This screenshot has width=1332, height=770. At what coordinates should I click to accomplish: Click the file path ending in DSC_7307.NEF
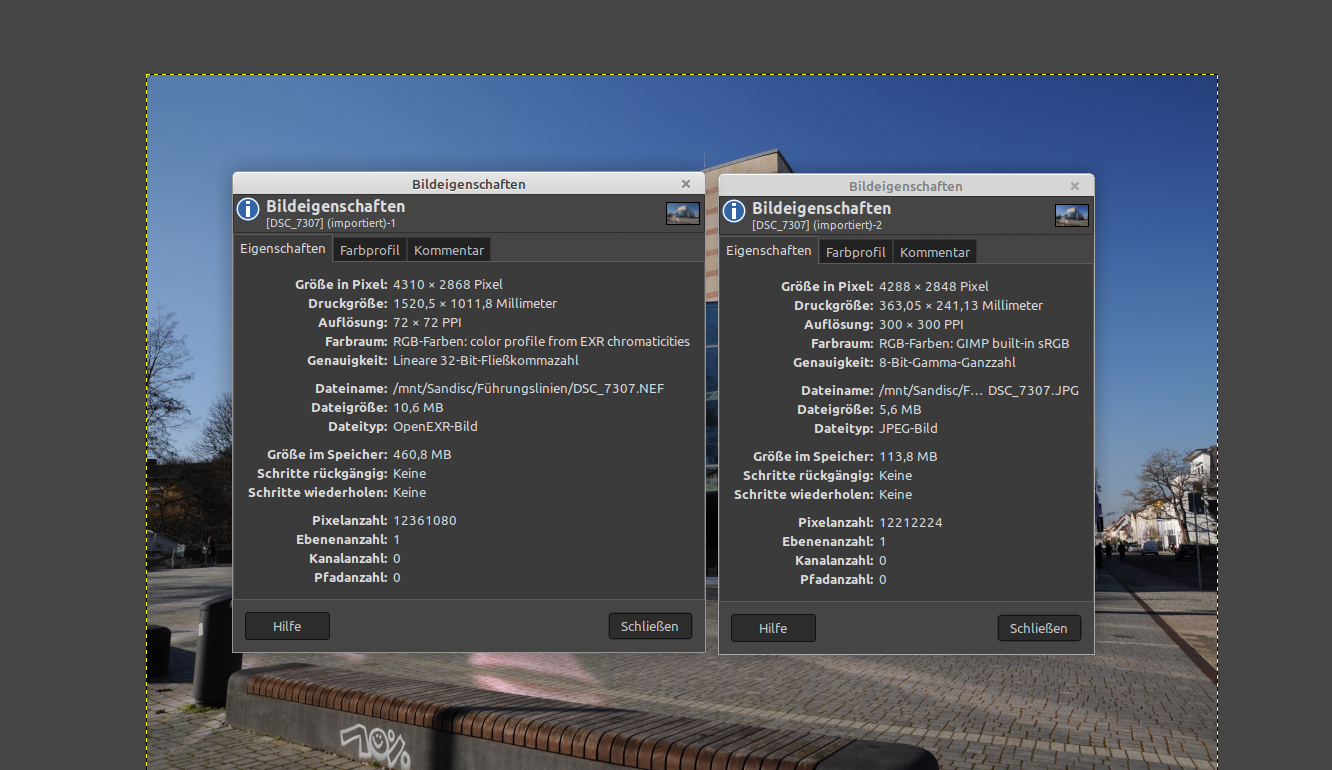coord(529,388)
